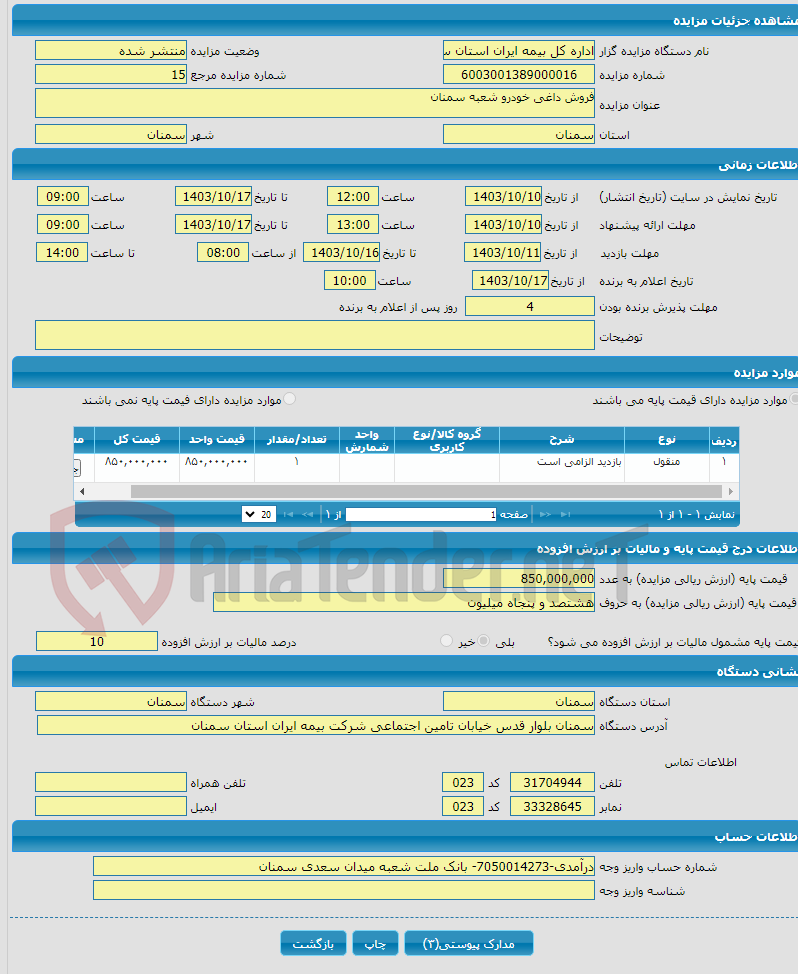Click the 'چاپ' print button
The height and width of the screenshot is (974, 798).
[x=375, y=944]
